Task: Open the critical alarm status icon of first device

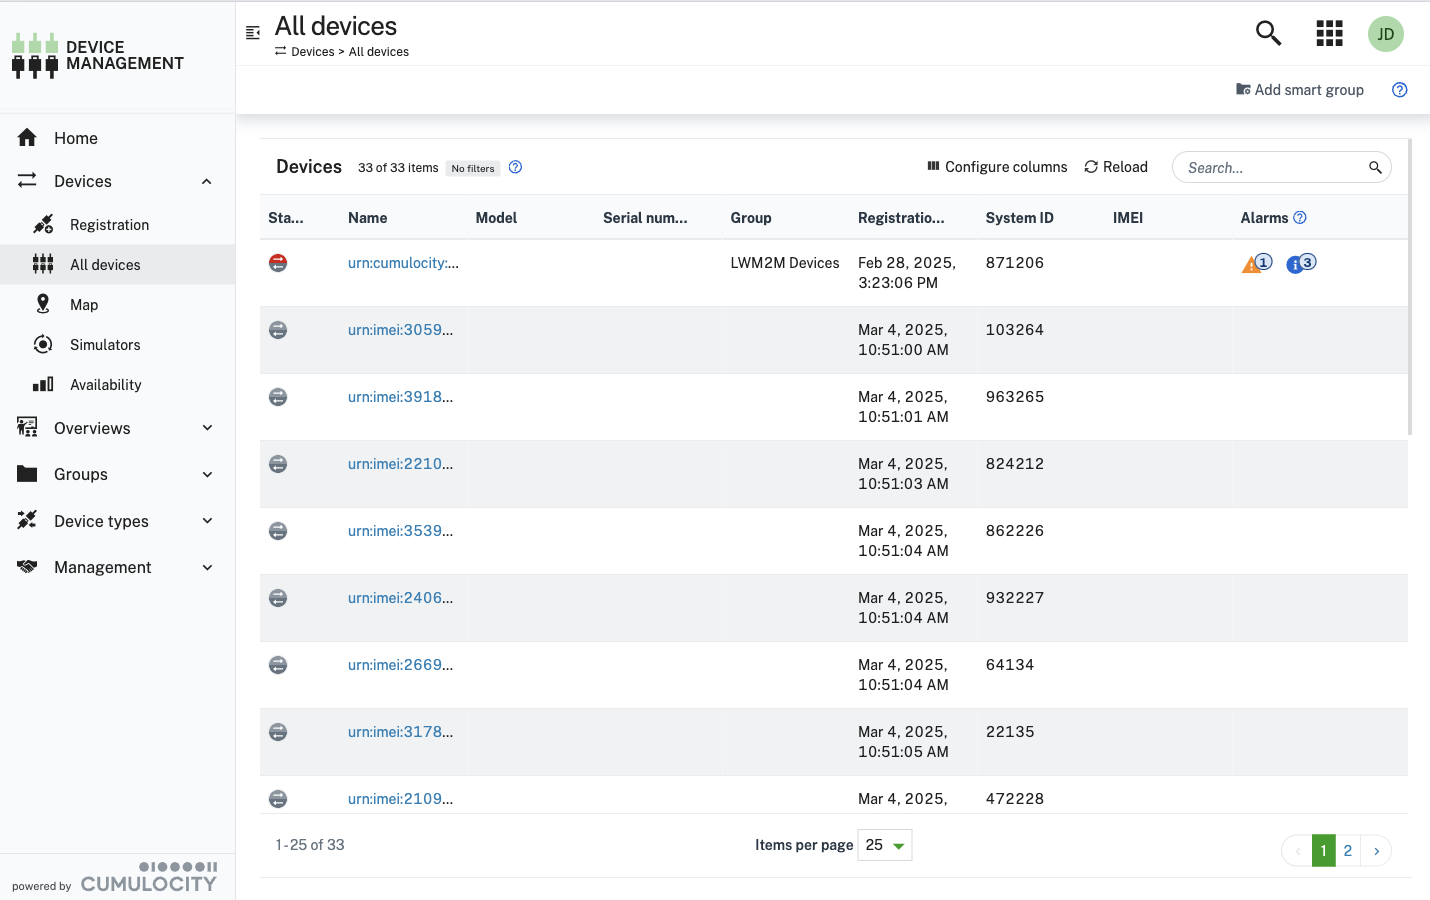Action: click(x=277, y=263)
